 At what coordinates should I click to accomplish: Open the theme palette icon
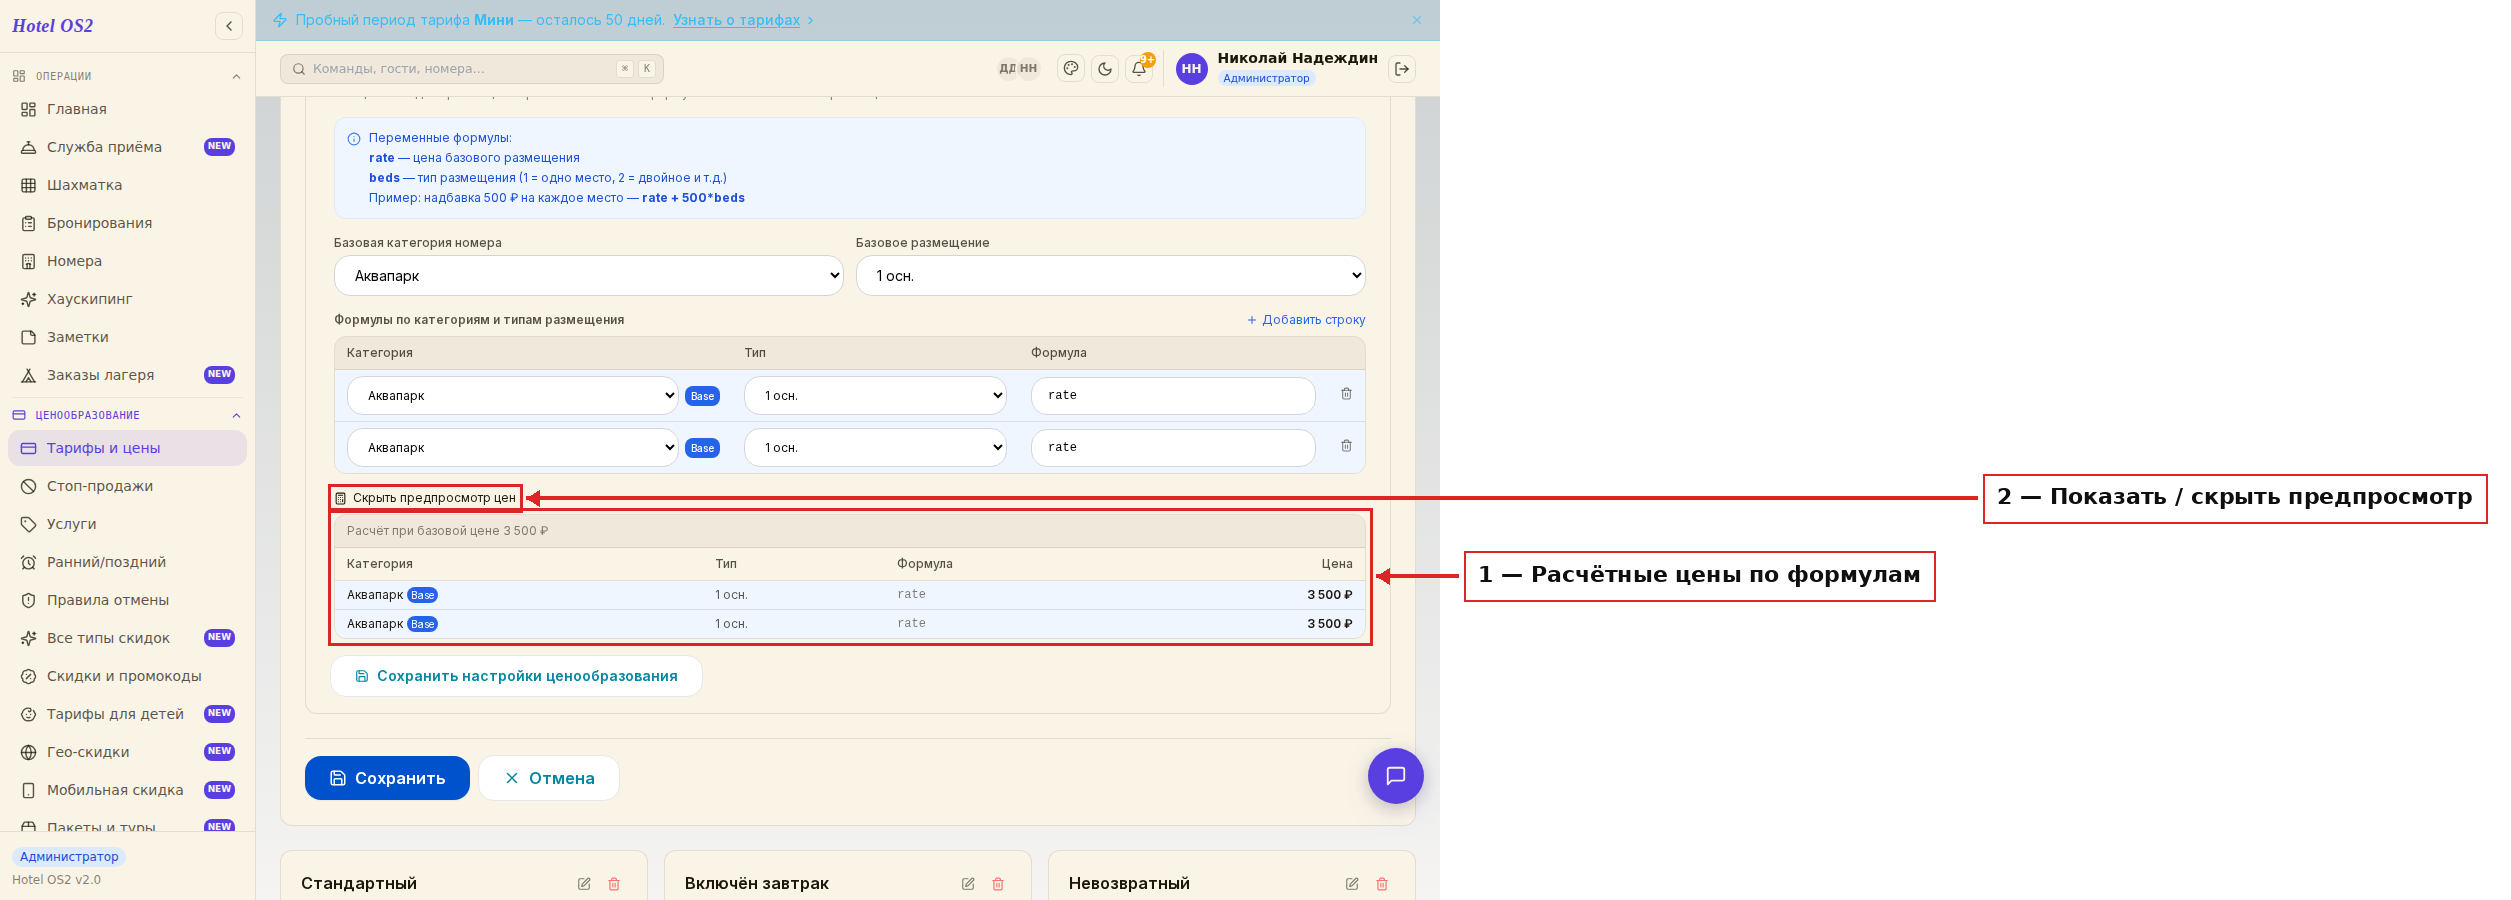1071,69
